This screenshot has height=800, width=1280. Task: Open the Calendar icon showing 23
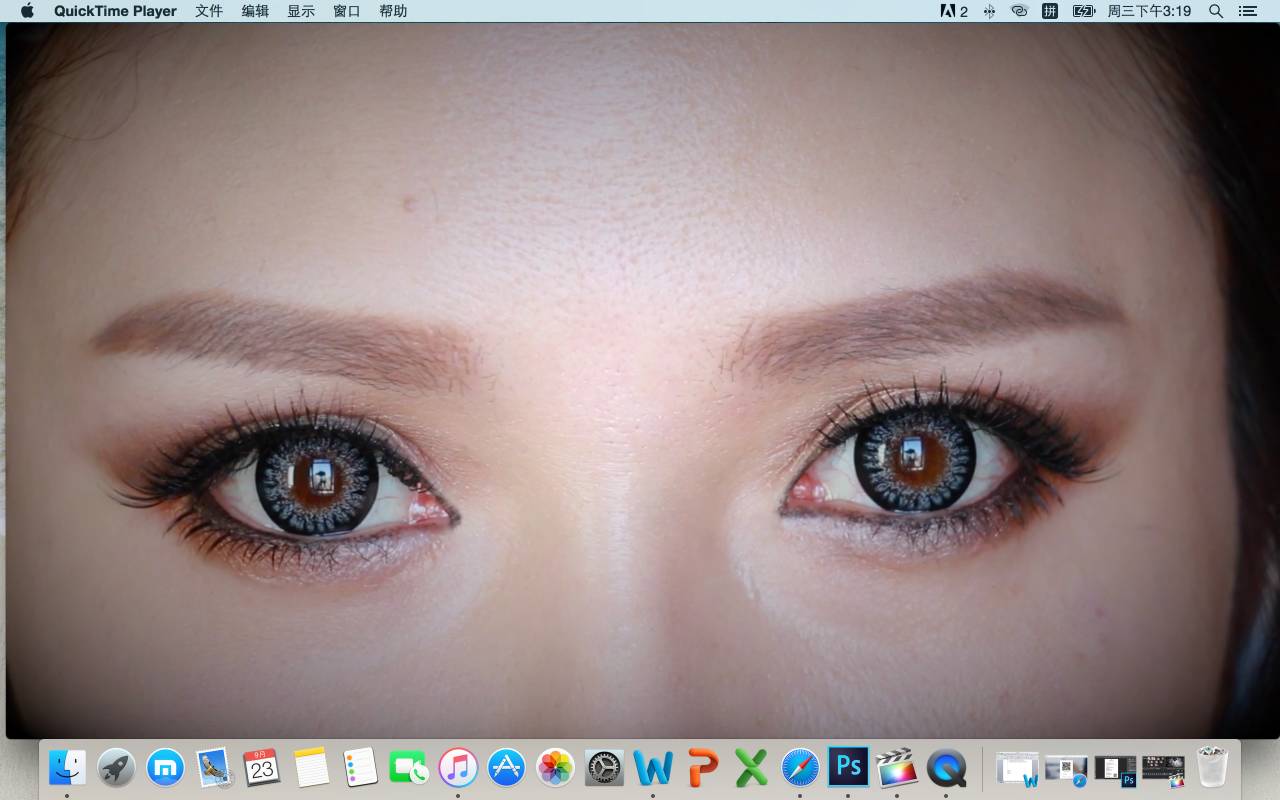(262, 768)
